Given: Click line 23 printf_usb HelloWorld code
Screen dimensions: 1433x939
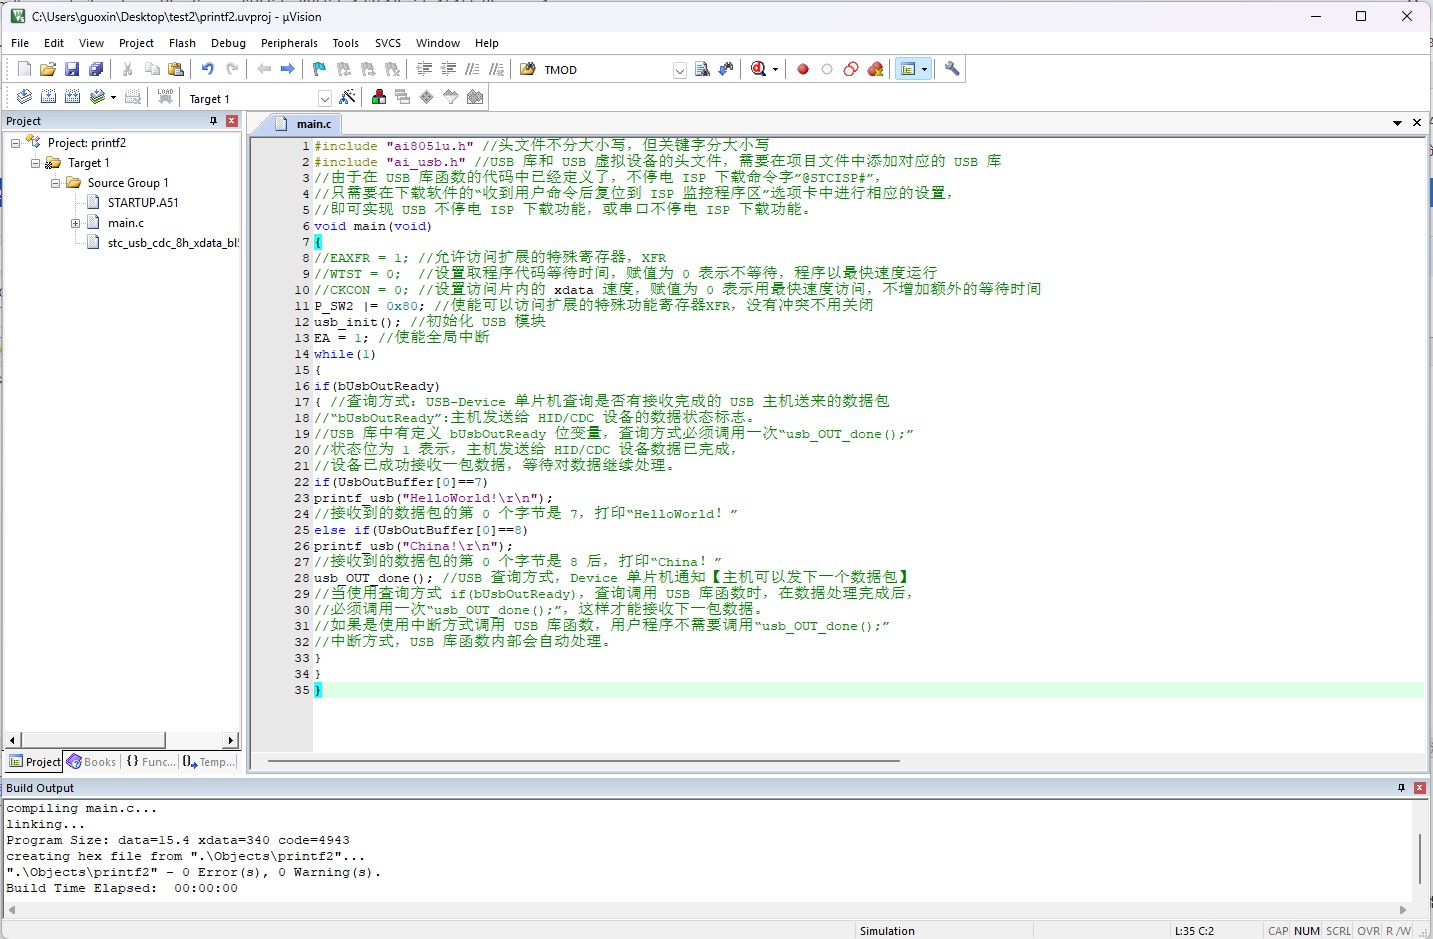Looking at the screenshot, I should [x=433, y=498].
